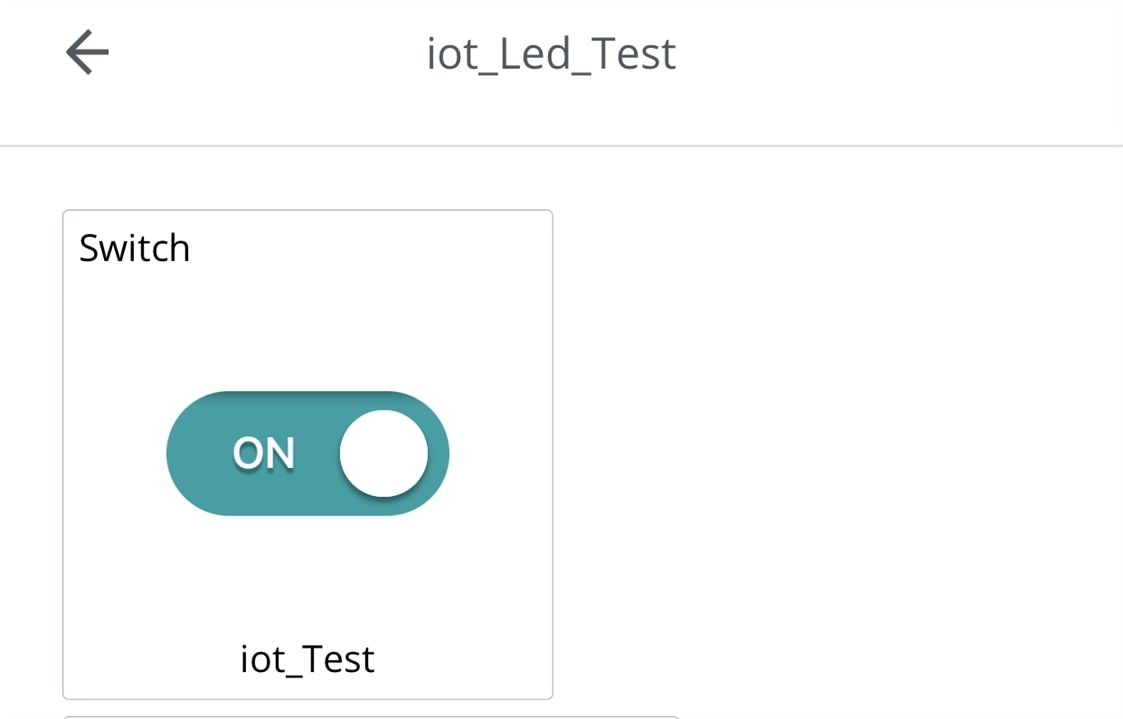Viewport: 1123px width, 719px height.
Task: Tap the left edge of the teal switch
Action: tap(179, 453)
